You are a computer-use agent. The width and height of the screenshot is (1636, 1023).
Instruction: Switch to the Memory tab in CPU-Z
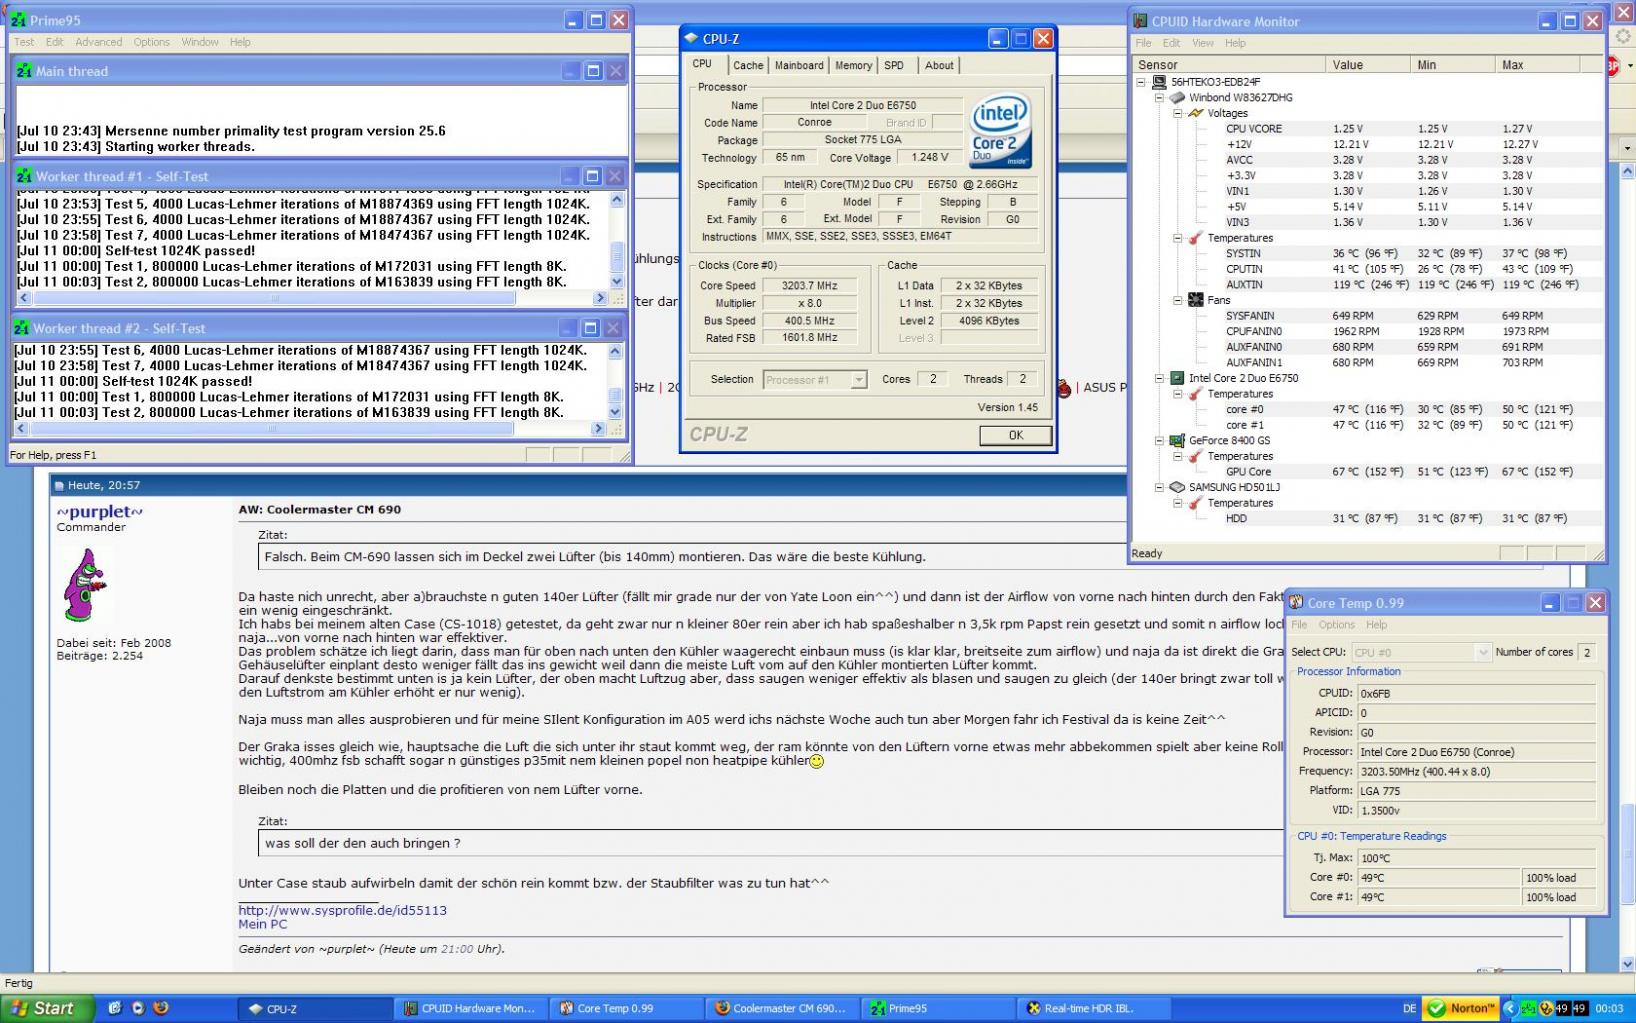pyautogui.click(x=853, y=65)
